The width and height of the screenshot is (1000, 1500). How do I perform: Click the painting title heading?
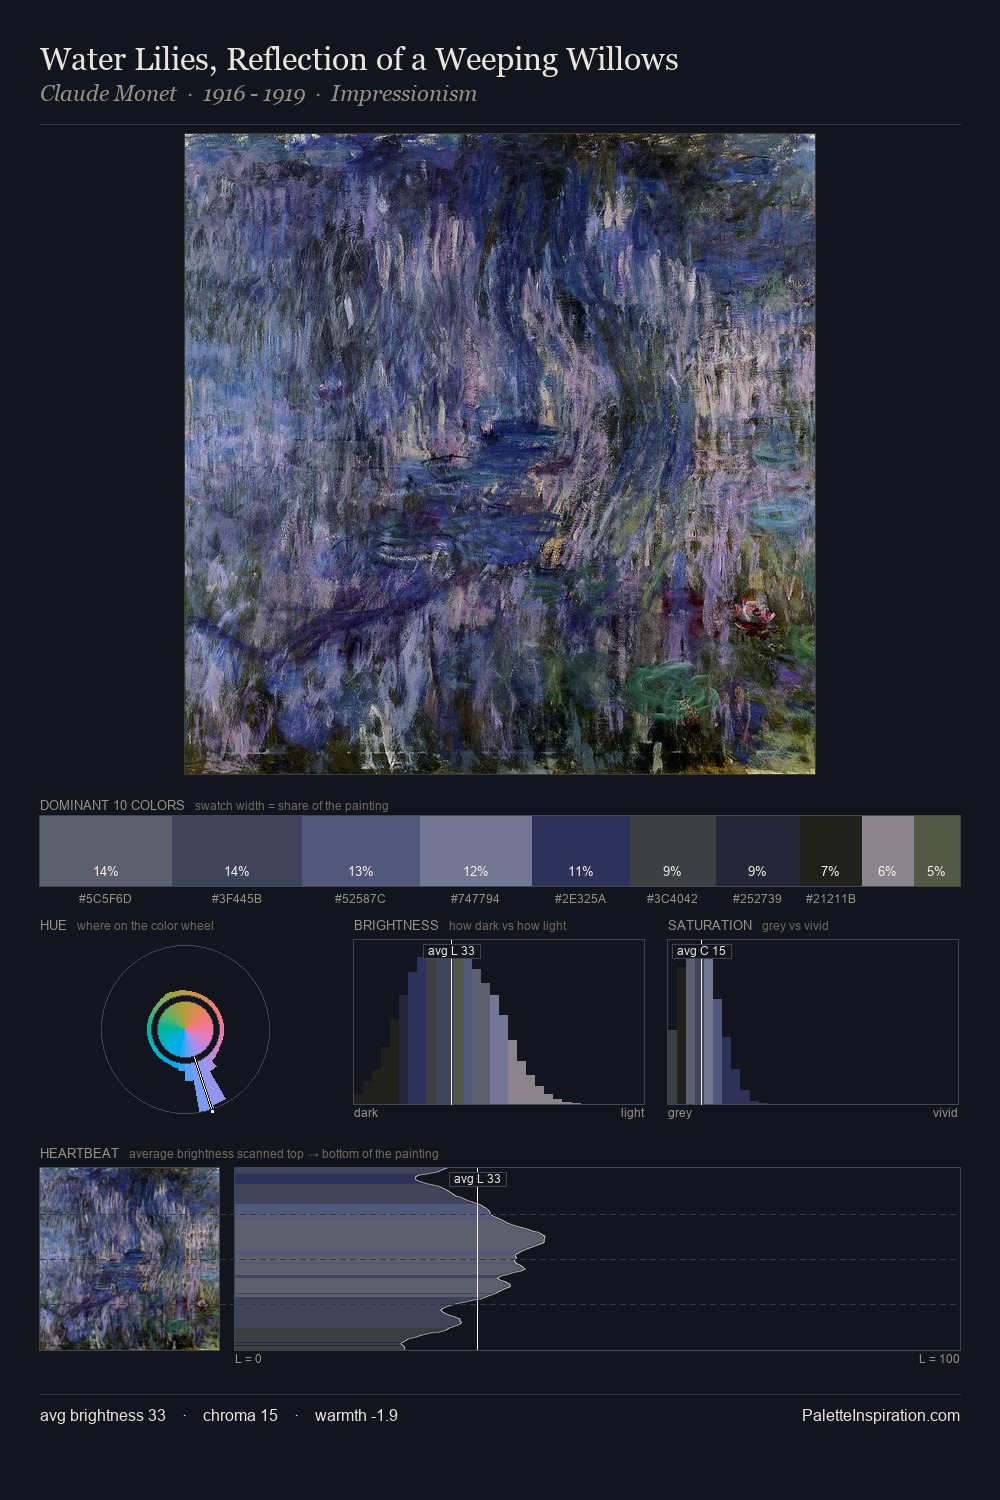coord(359,59)
